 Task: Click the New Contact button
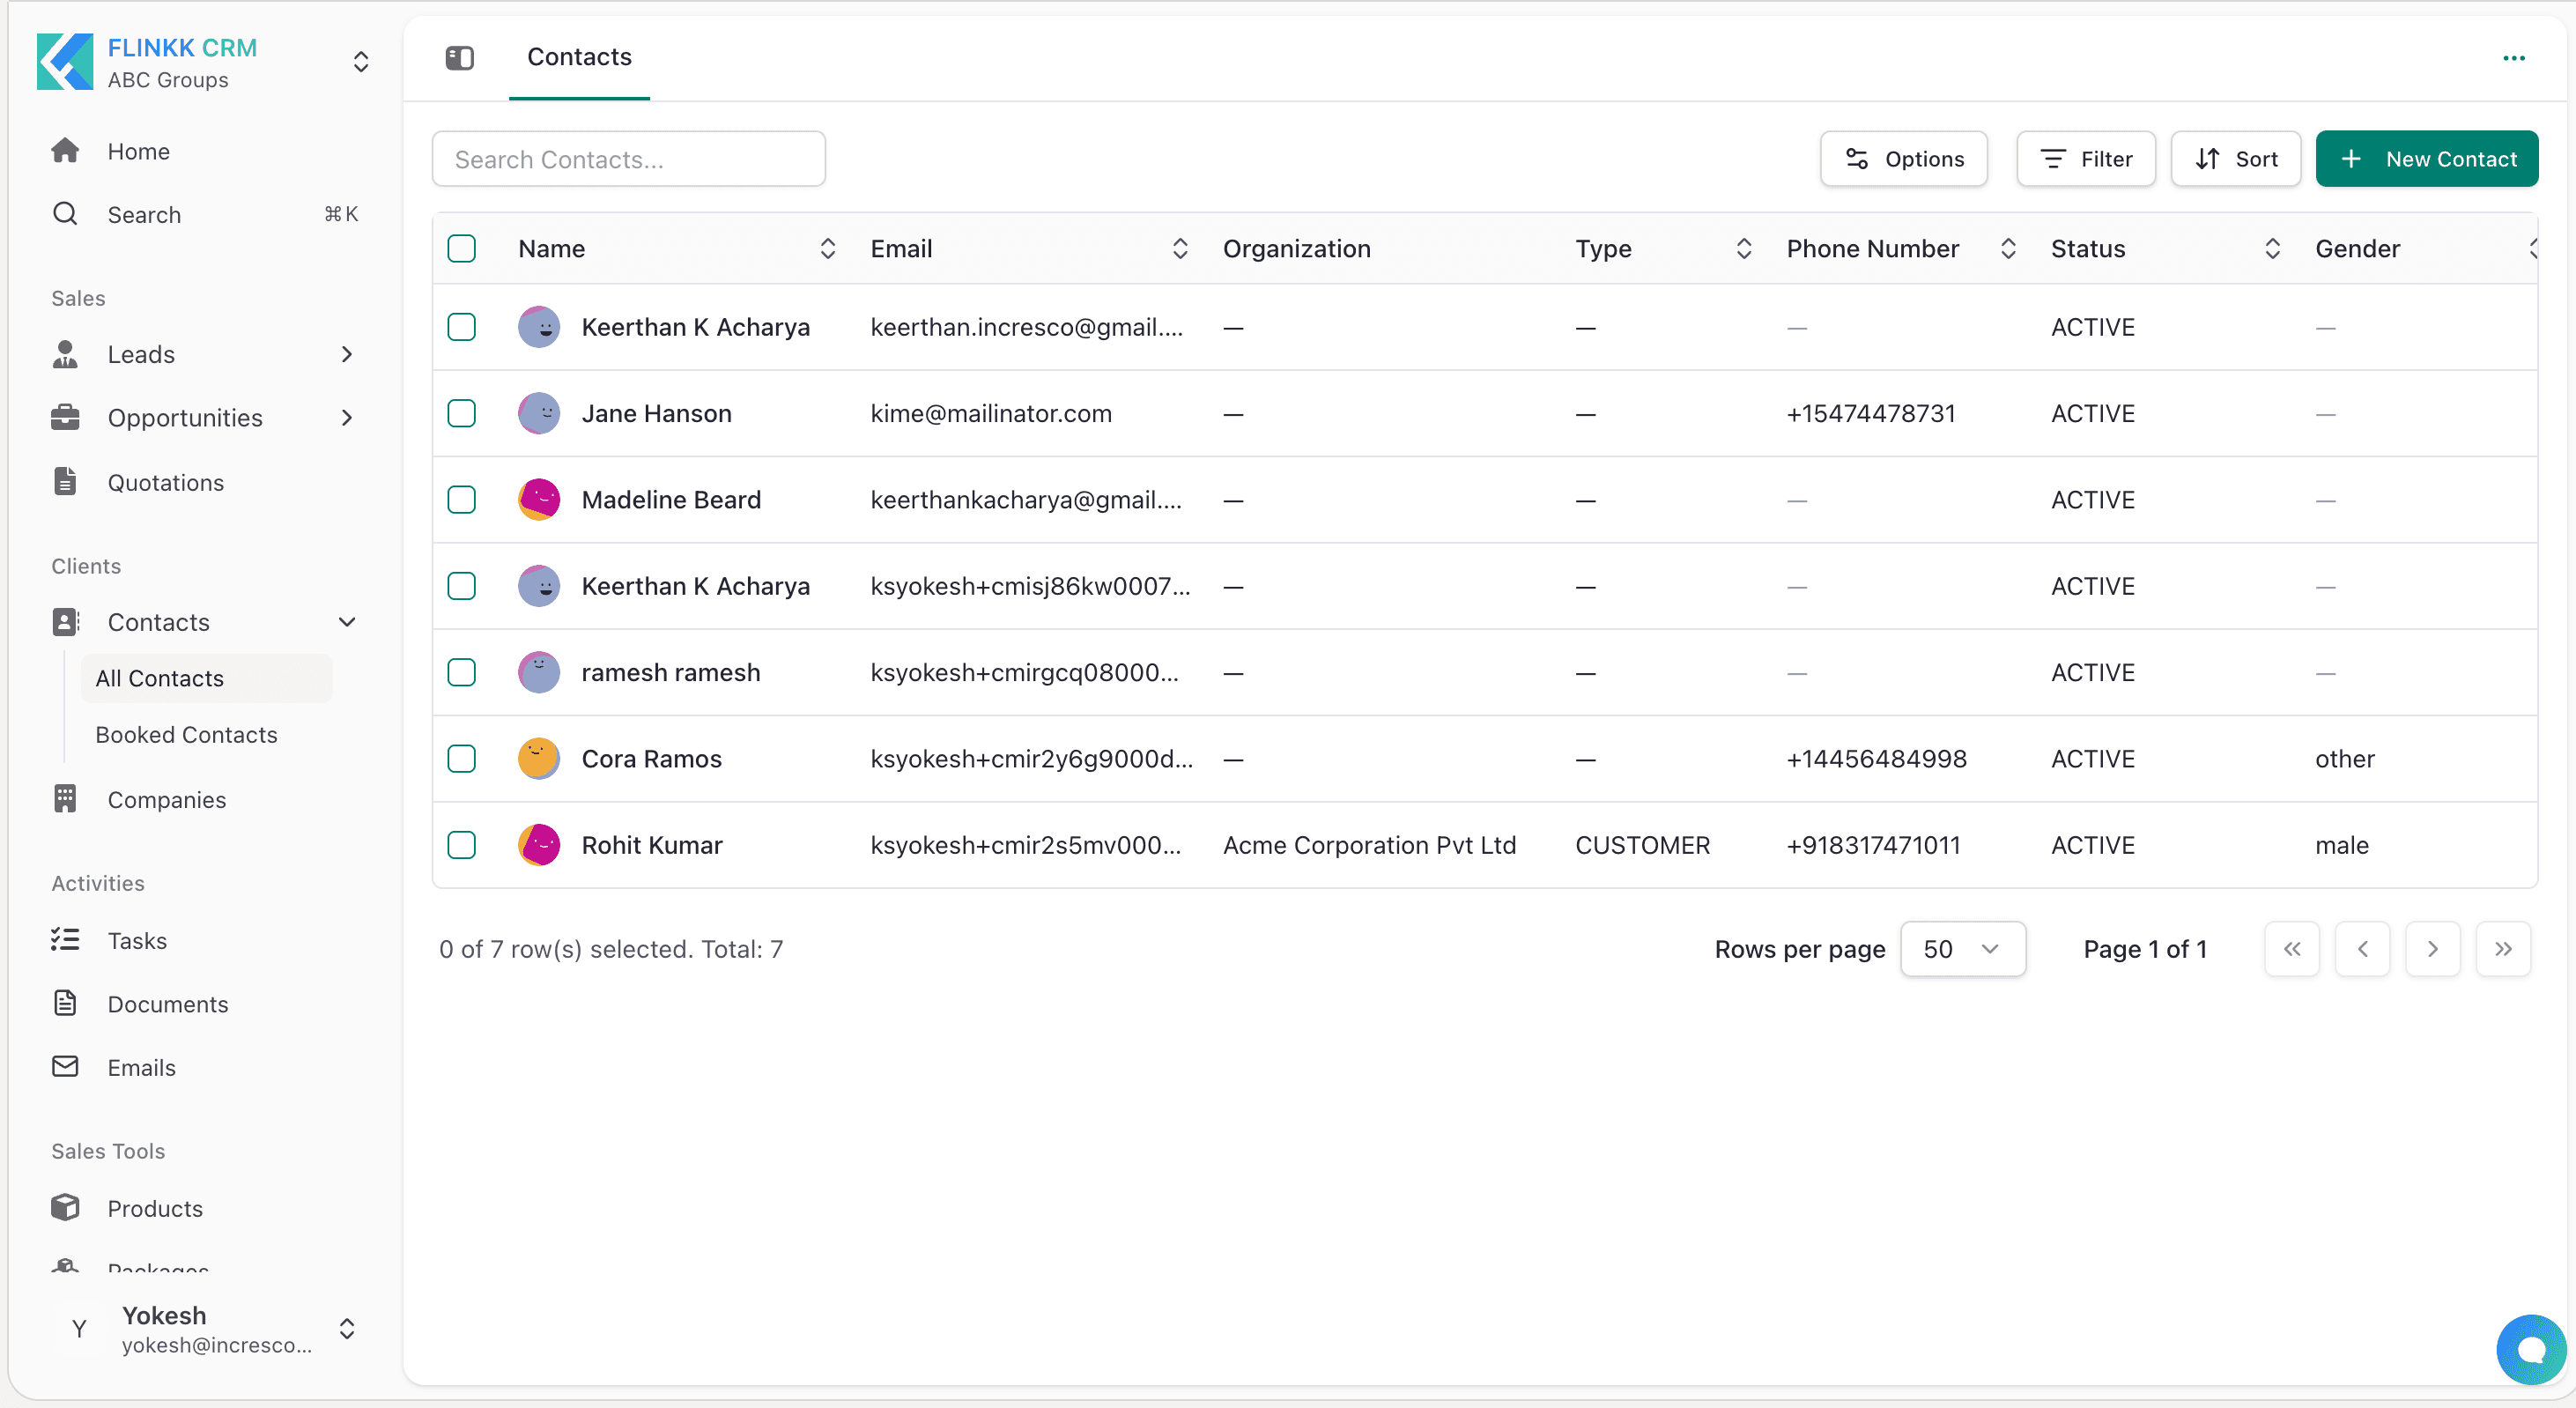coord(2426,159)
